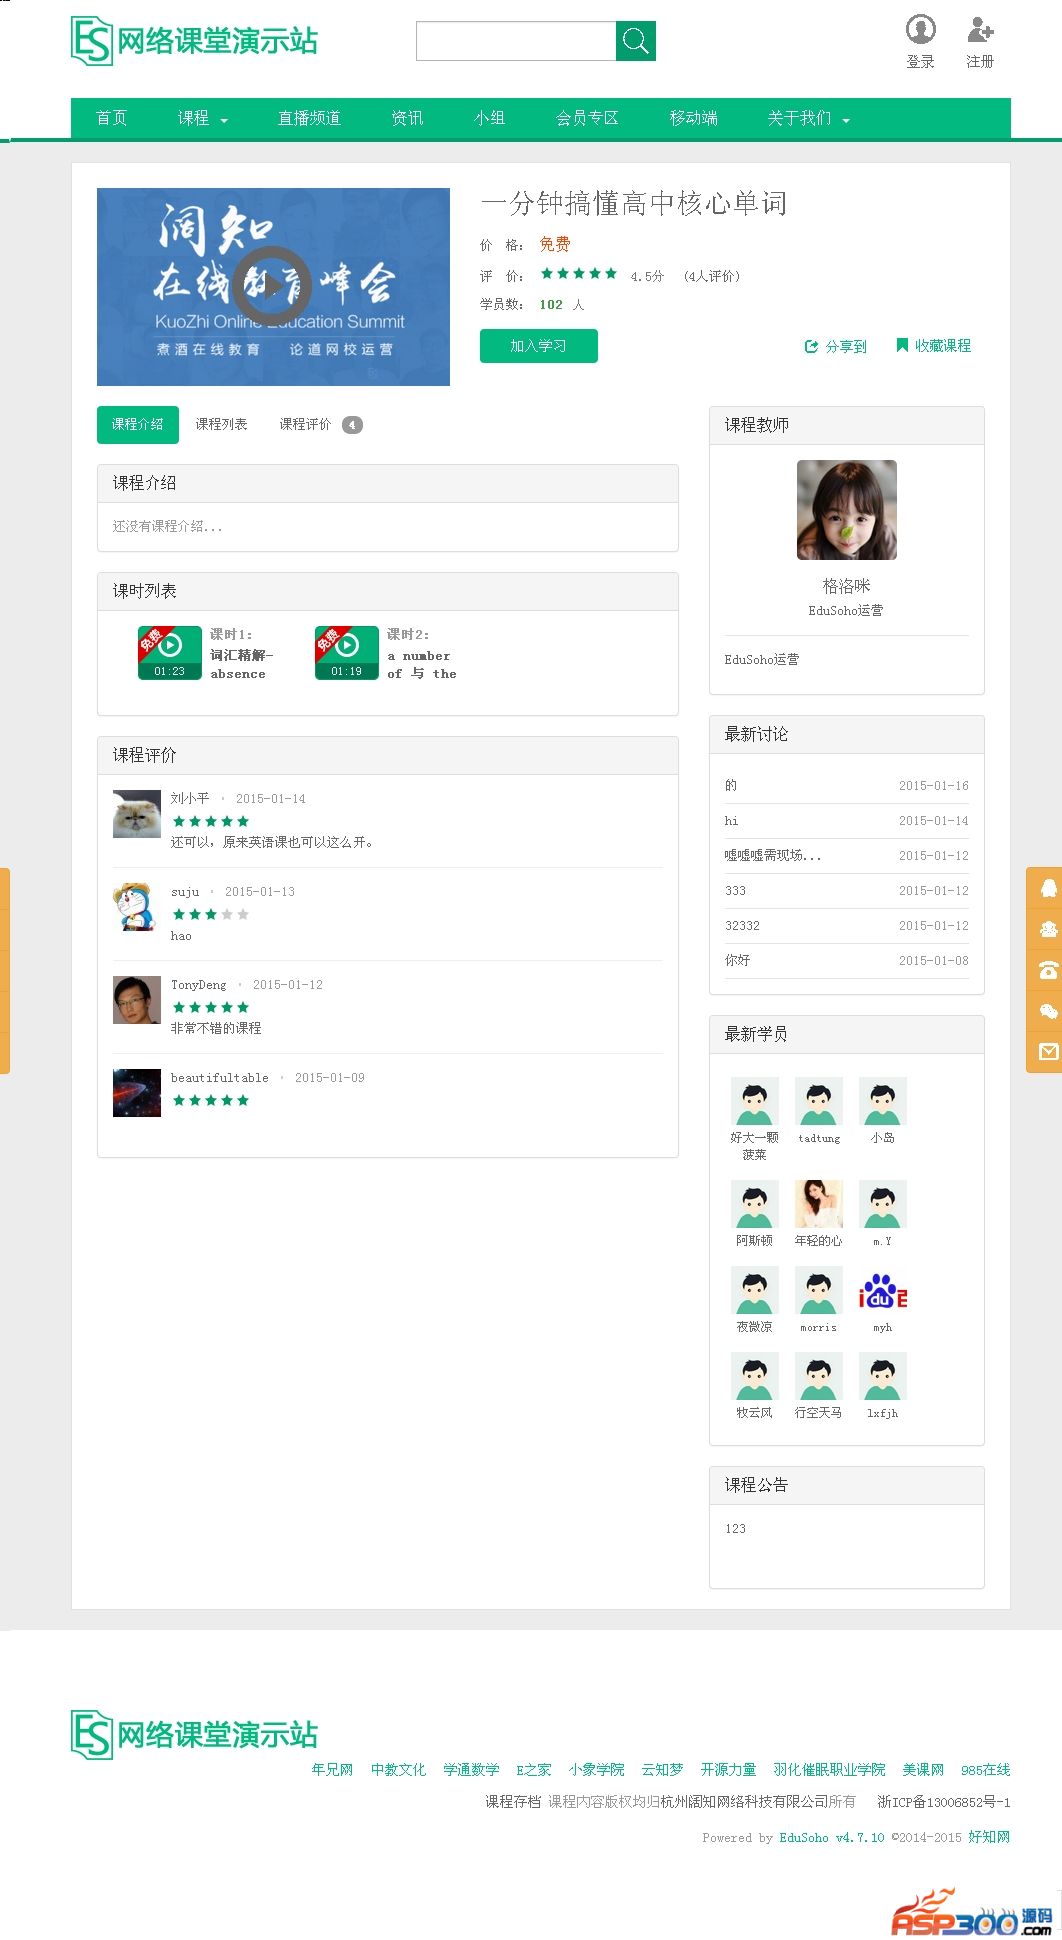Open student 好大一颗菠菜 avatar
This screenshot has height=1940, width=1062.
click(755, 1101)
